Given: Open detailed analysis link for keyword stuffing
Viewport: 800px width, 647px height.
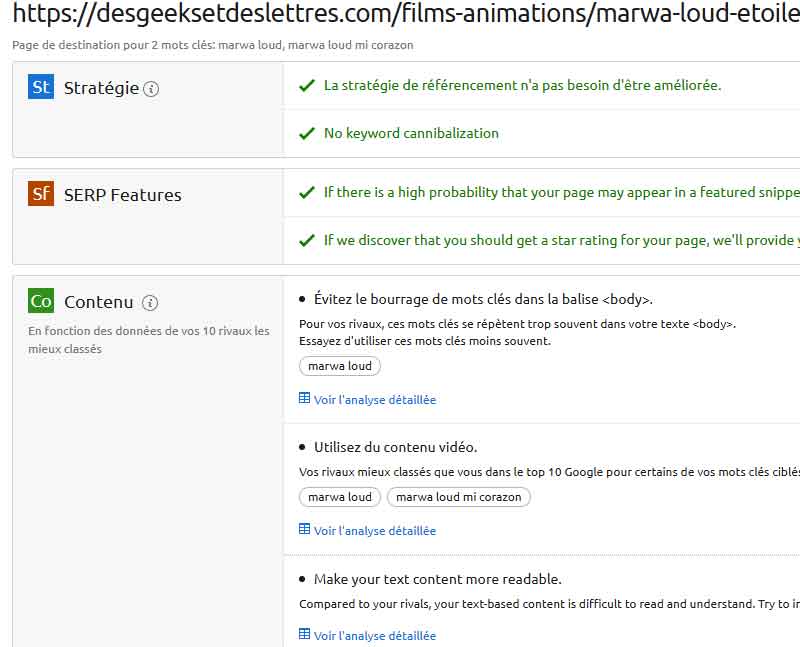Looking at the screenshot, I should tap(375, 400).
